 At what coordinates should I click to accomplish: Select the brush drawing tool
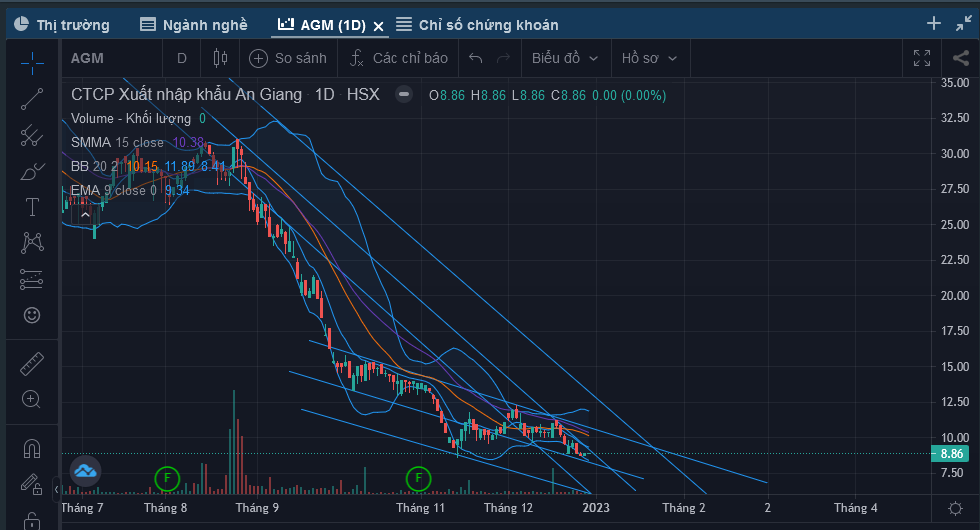(x=32, y=171)
